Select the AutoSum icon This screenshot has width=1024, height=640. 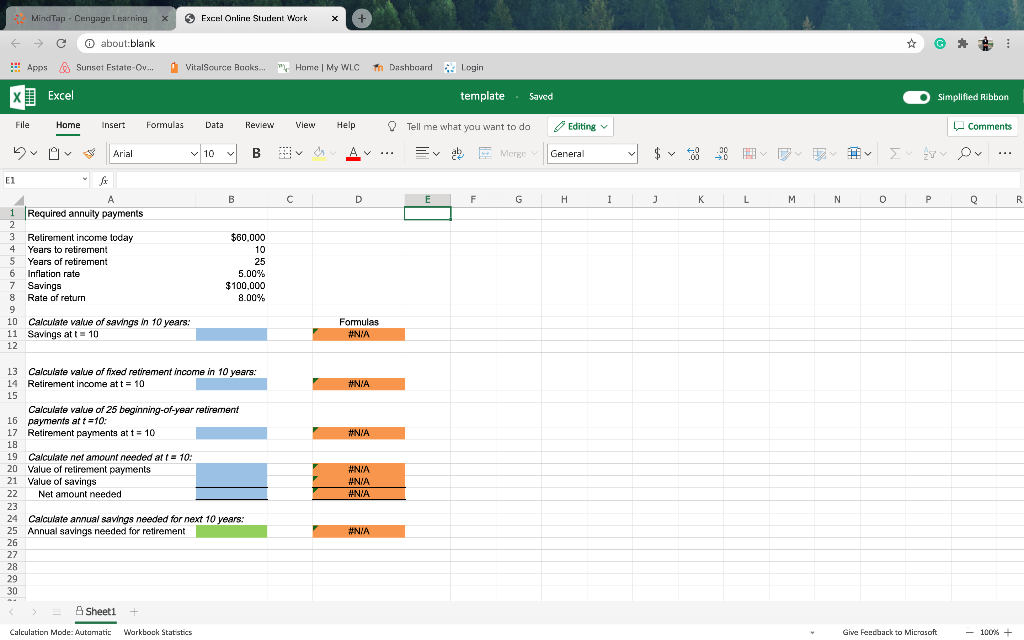pos(893,155)
